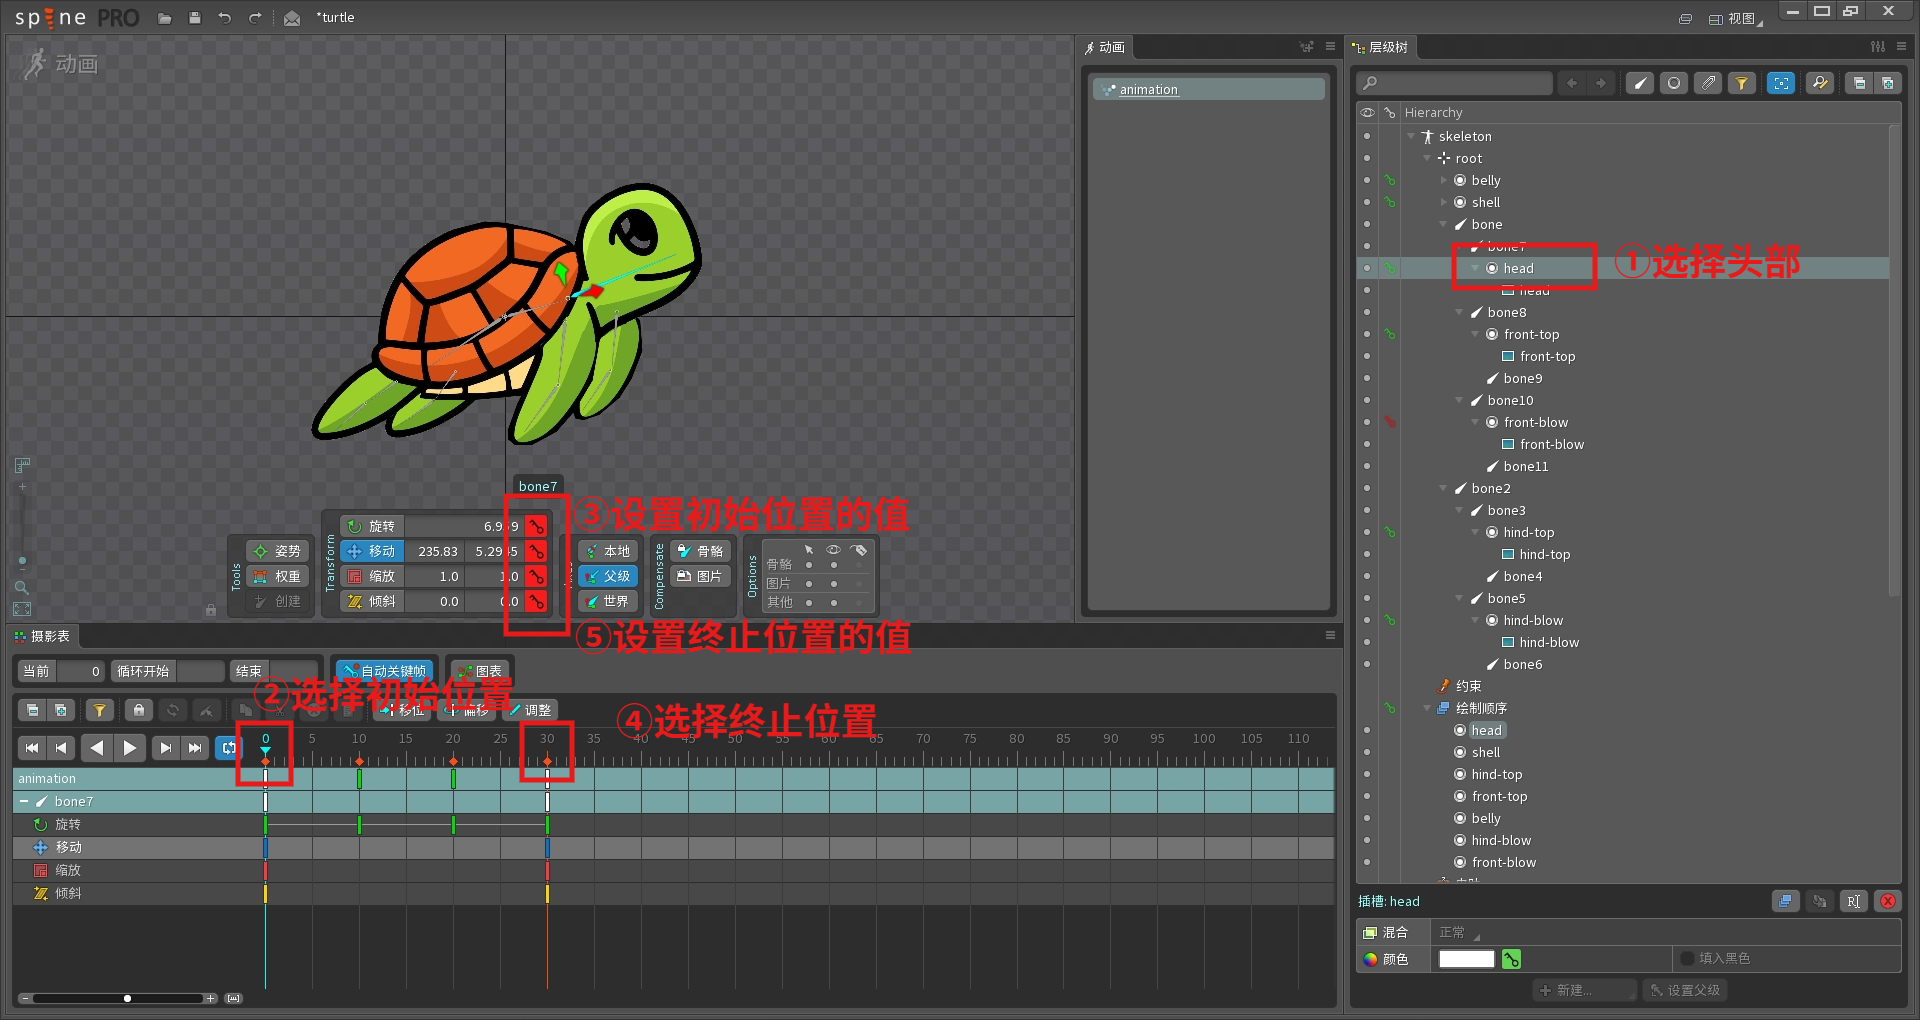The width and height of the screenshot is (1920, 1020).
Task: Jump to last frame of animation
Action: (195, 747)
